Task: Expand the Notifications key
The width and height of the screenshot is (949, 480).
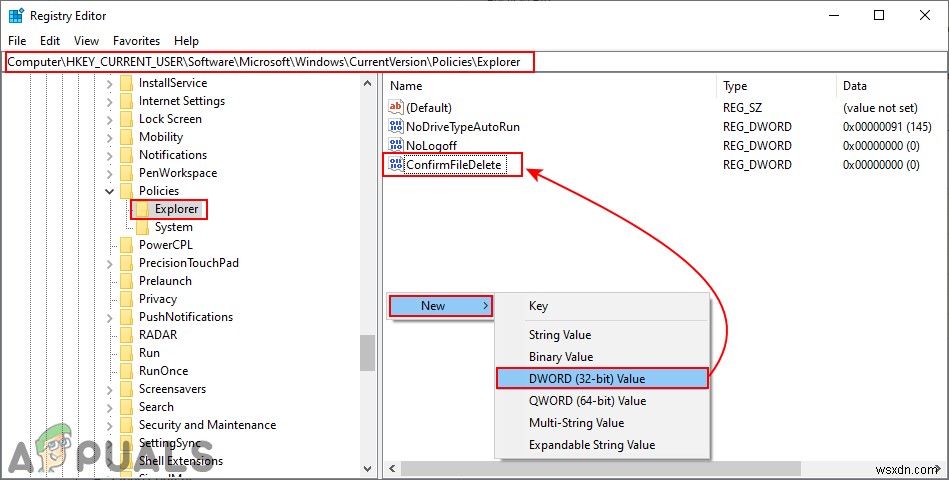Action: pyautogui.click(x=110, y=156)
